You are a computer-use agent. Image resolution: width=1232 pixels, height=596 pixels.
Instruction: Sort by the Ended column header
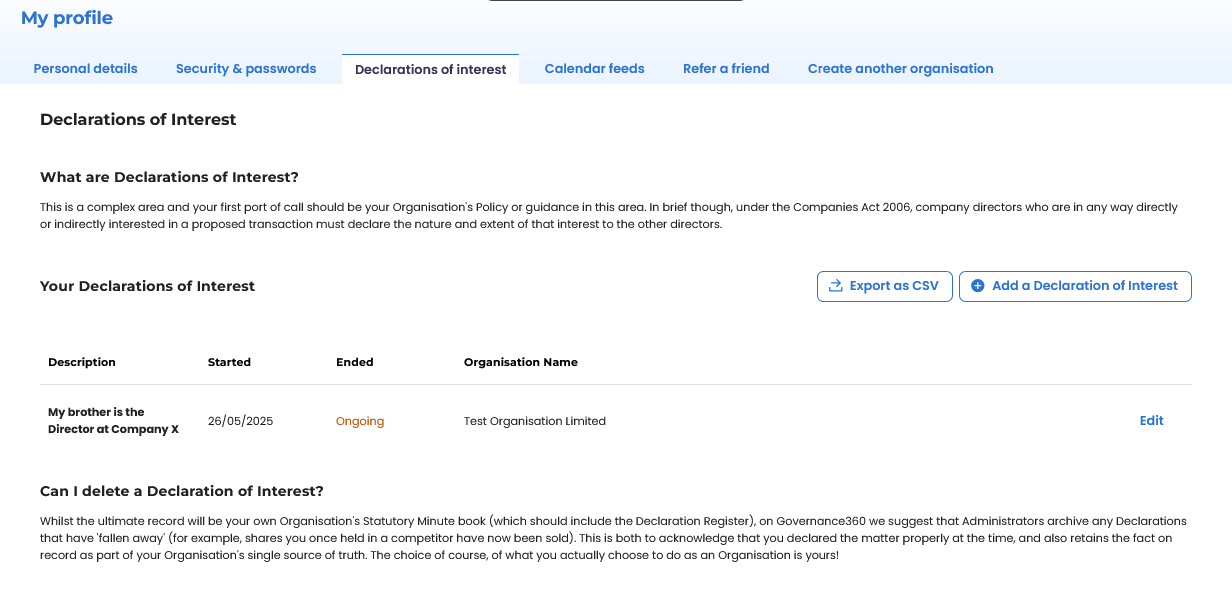point(355,362)
